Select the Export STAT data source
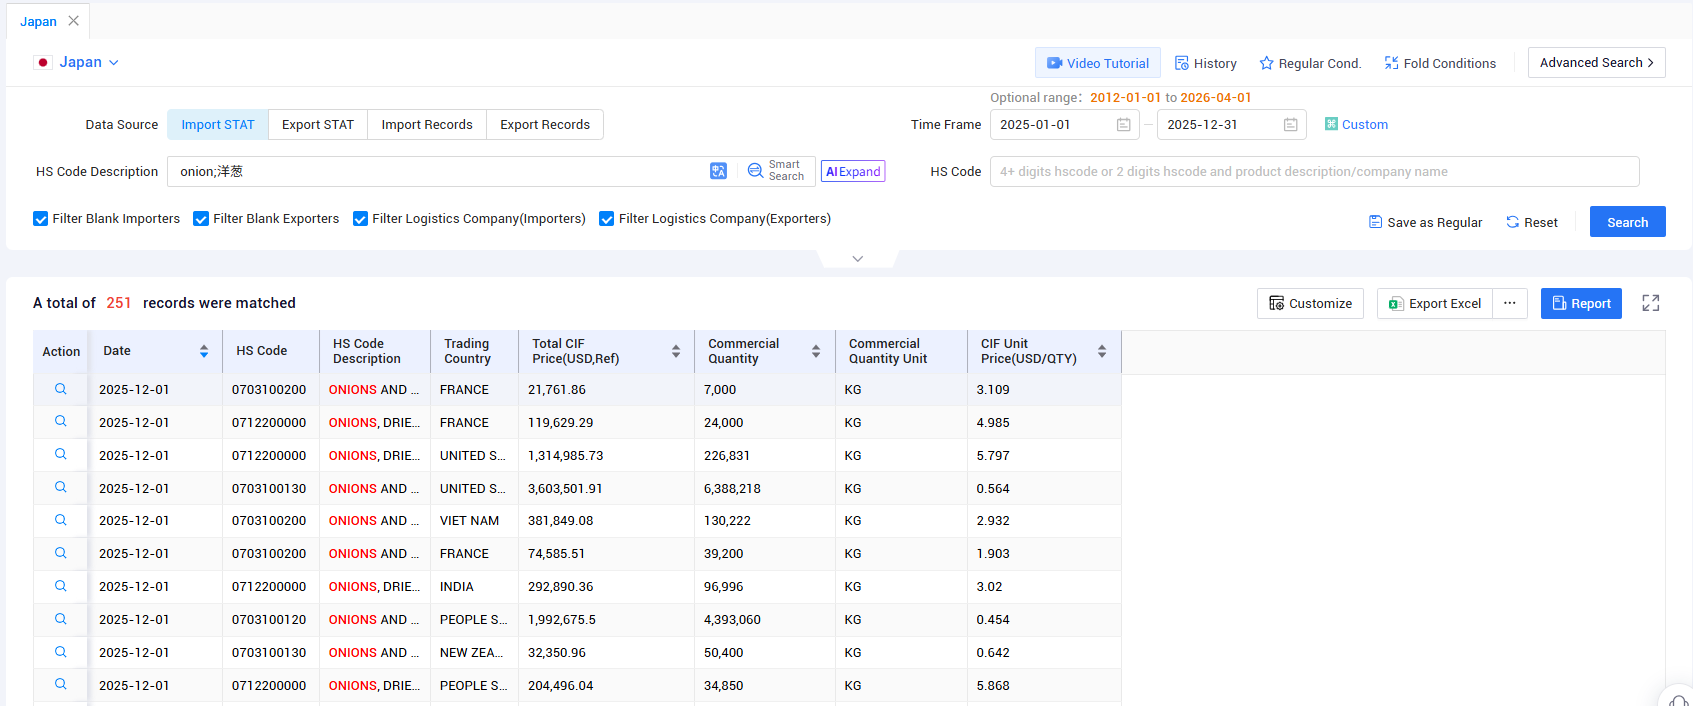1693x706 pixels. (x=318, y=125)
